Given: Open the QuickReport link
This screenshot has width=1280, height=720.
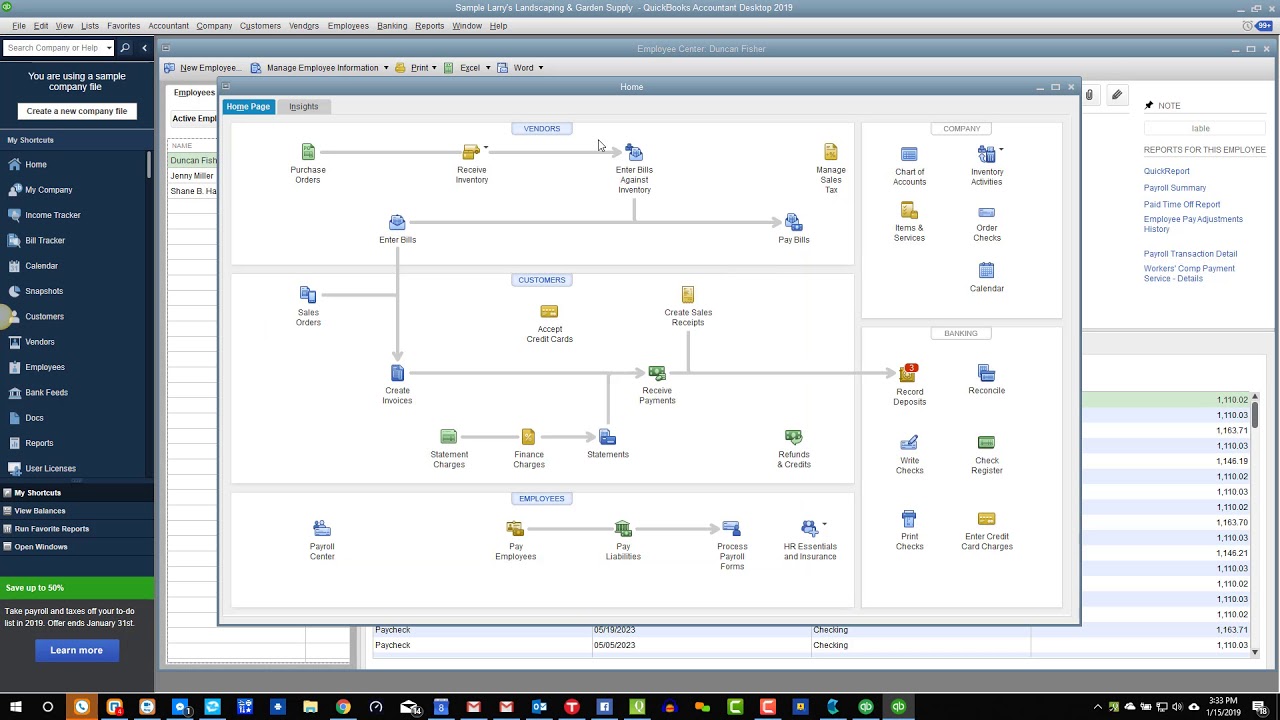Looking at the screenshot, I should pyautogui.click(x=1167, y=171).
